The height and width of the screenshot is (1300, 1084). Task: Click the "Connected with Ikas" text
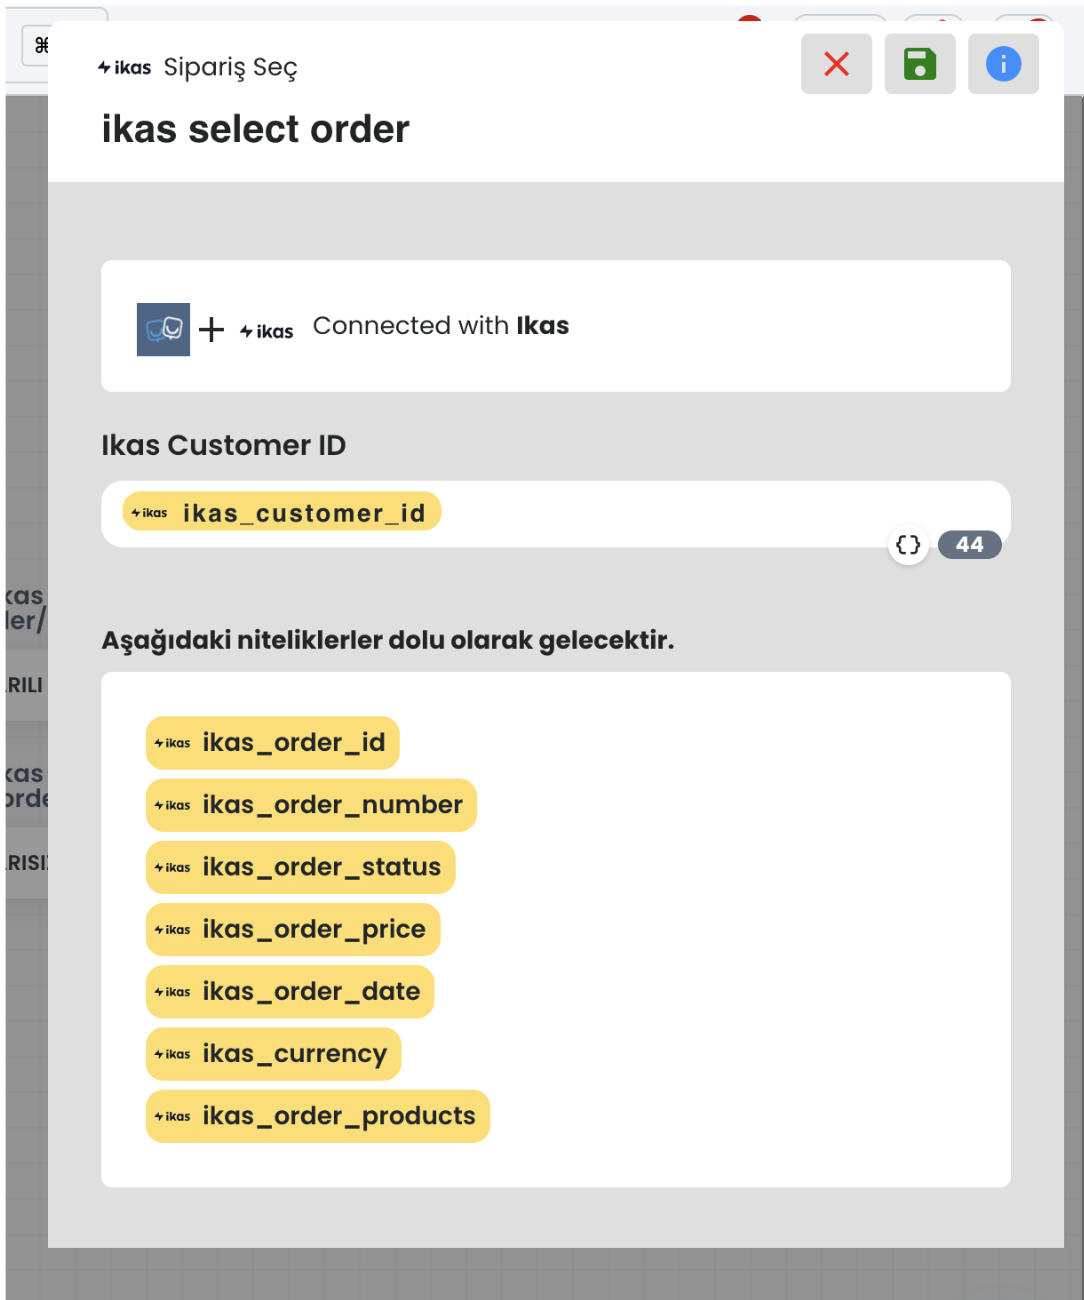441,326
